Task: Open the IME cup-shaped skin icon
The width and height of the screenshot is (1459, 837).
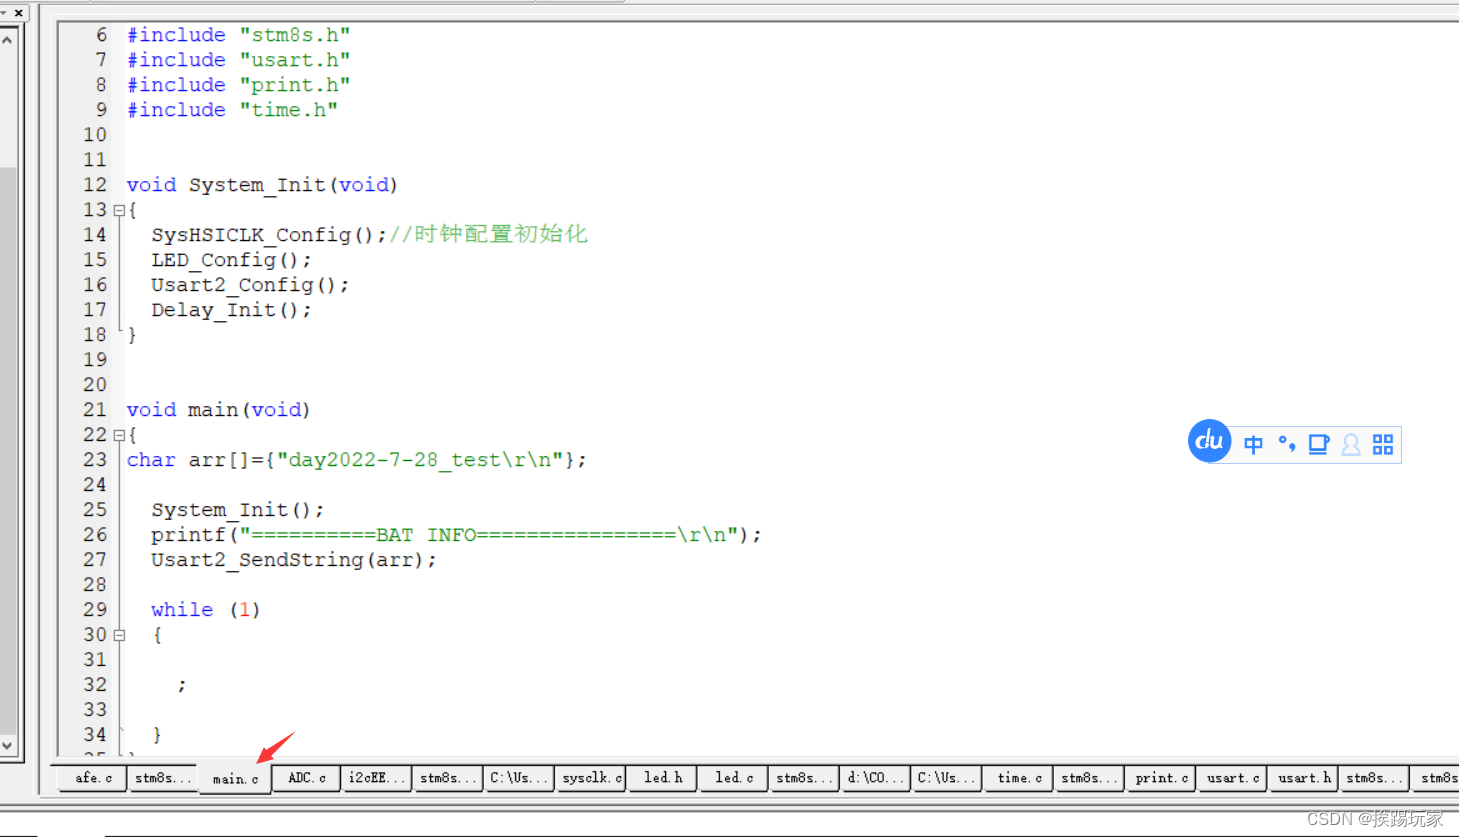Action: tap(1319, 444)
